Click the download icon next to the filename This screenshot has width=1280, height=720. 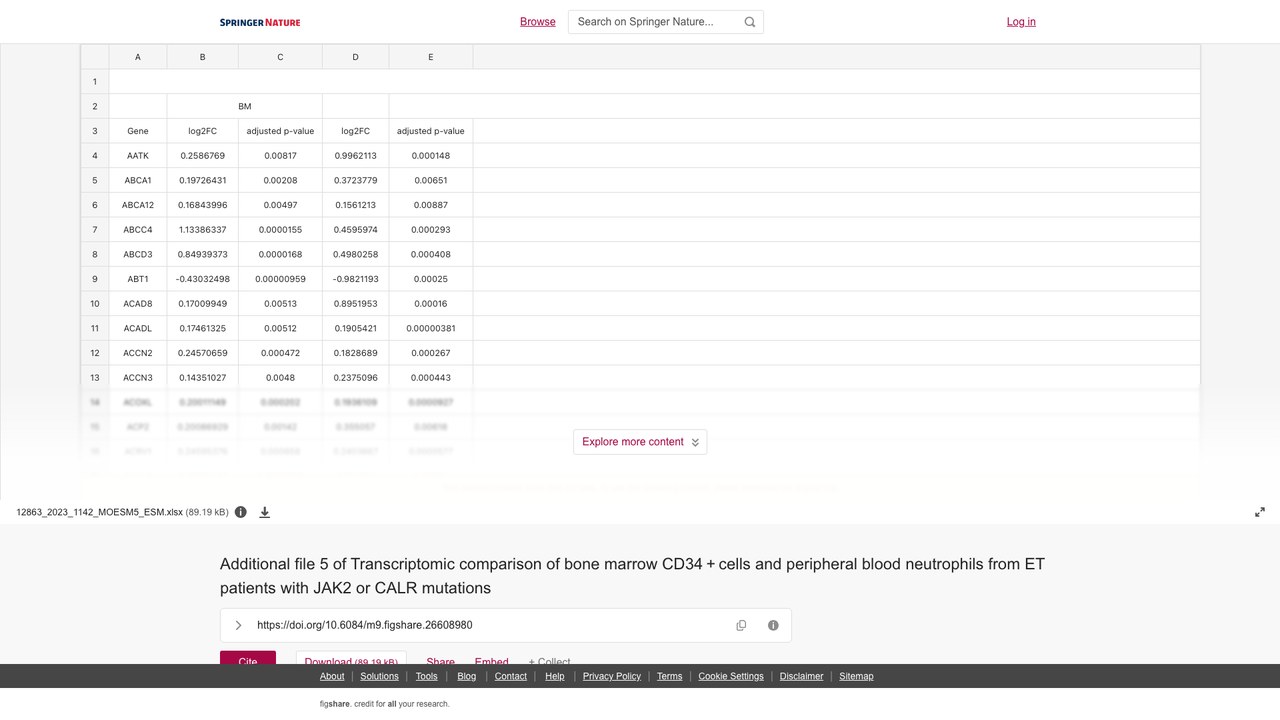(x=265, y=512)
